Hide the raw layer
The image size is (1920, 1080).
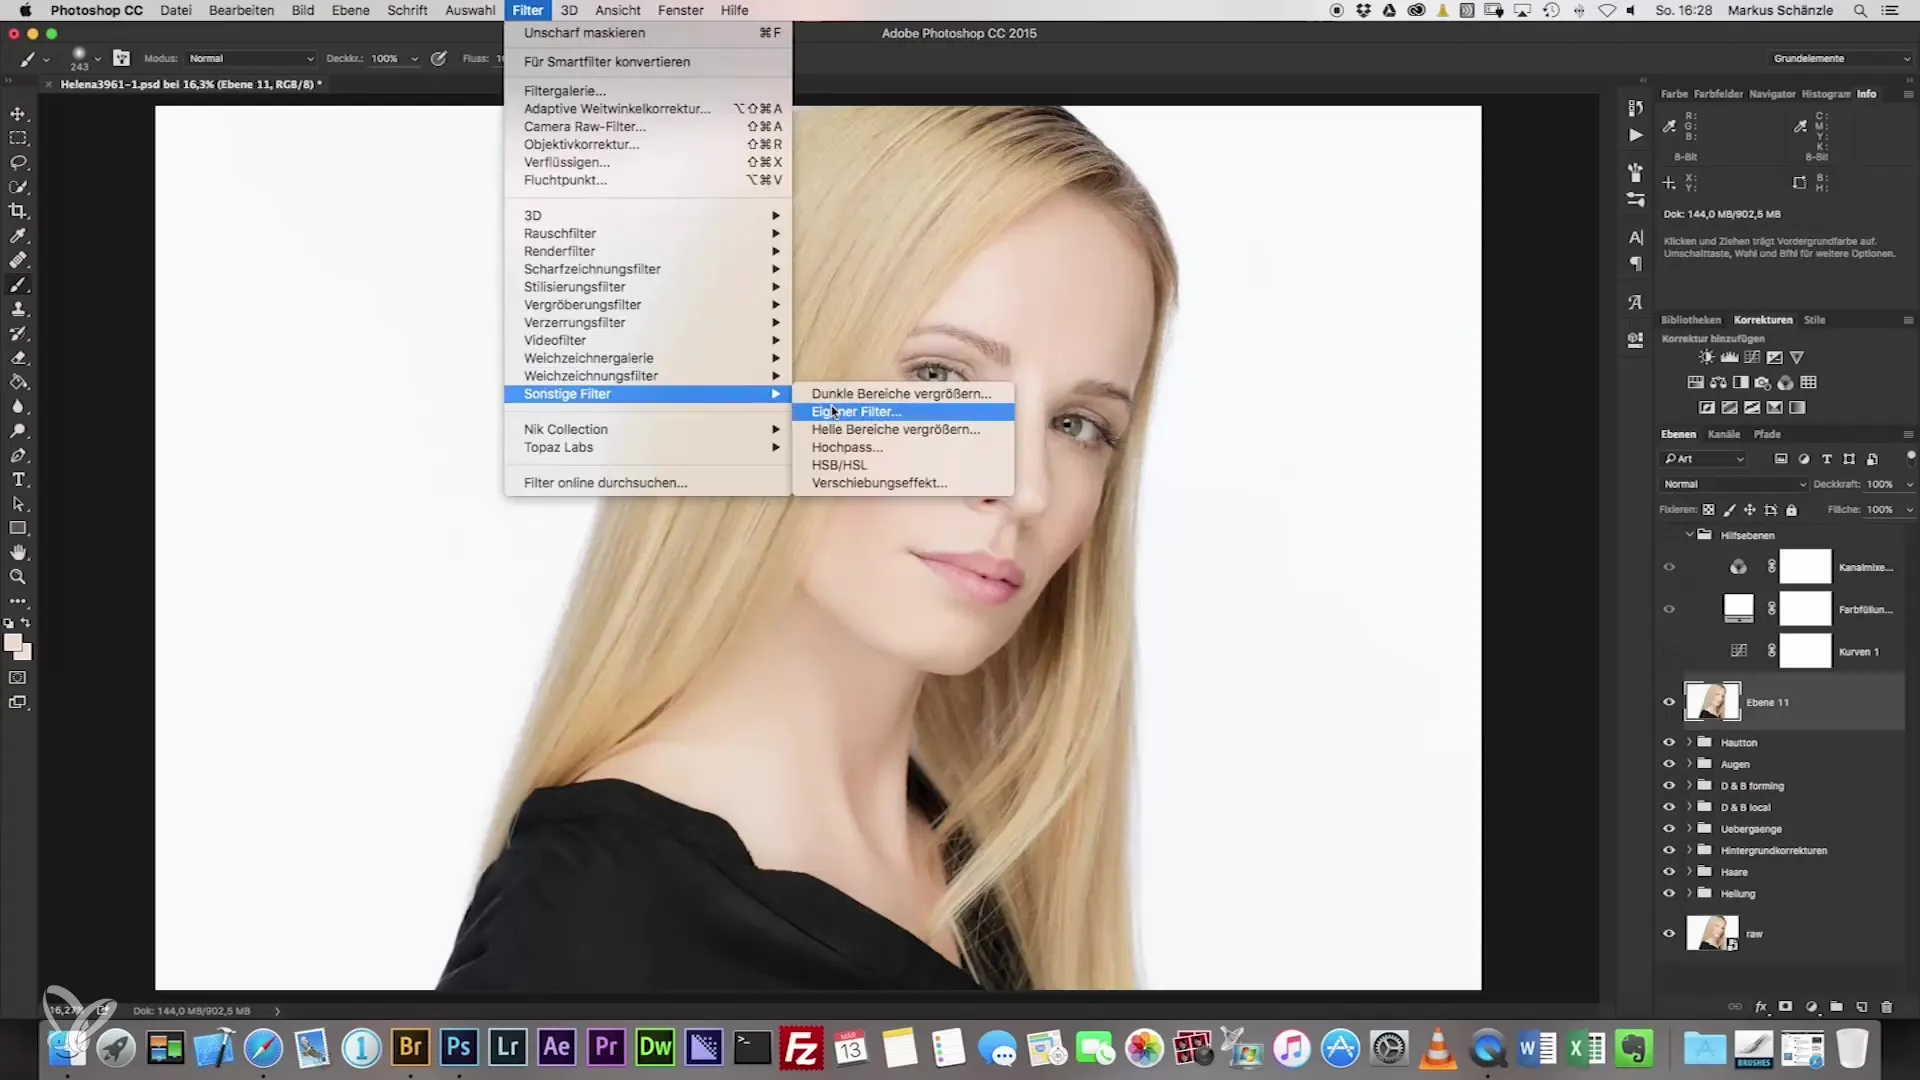coord(1669,934)
